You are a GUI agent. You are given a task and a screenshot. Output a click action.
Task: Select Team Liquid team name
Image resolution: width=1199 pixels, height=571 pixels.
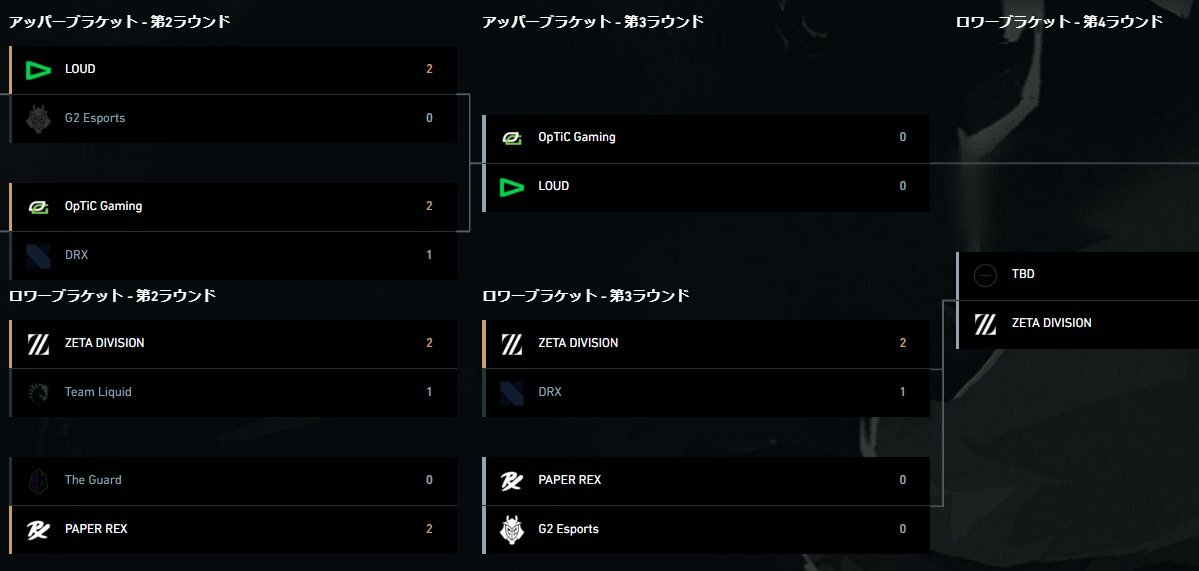[98, 392]
